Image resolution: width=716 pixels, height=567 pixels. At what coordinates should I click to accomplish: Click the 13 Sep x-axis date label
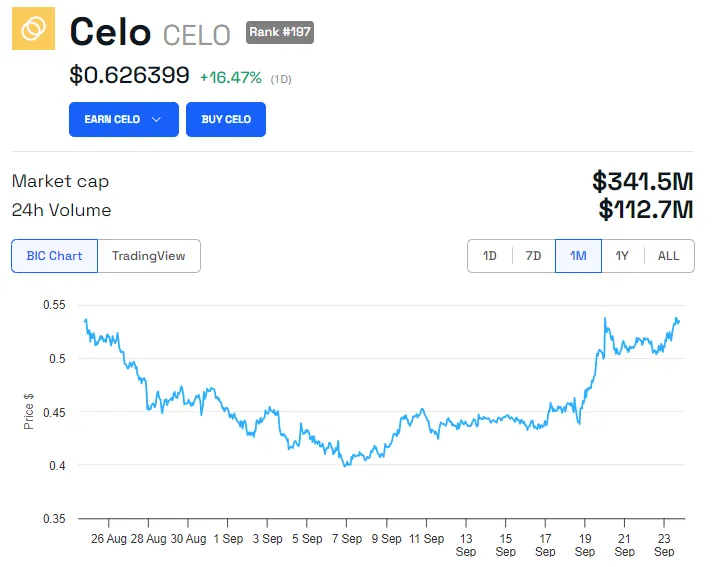[465, 544]
